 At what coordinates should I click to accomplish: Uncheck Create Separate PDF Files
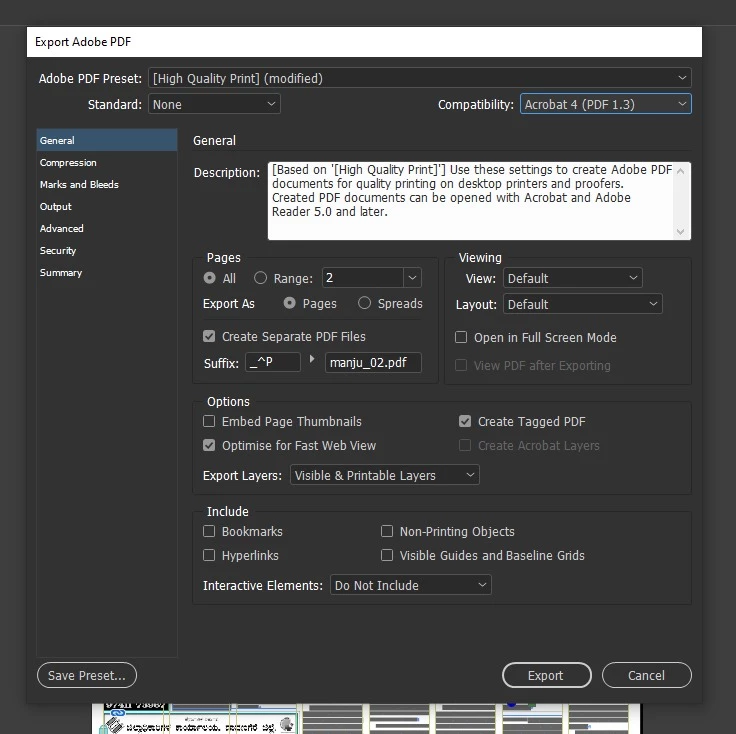[209, 336]
